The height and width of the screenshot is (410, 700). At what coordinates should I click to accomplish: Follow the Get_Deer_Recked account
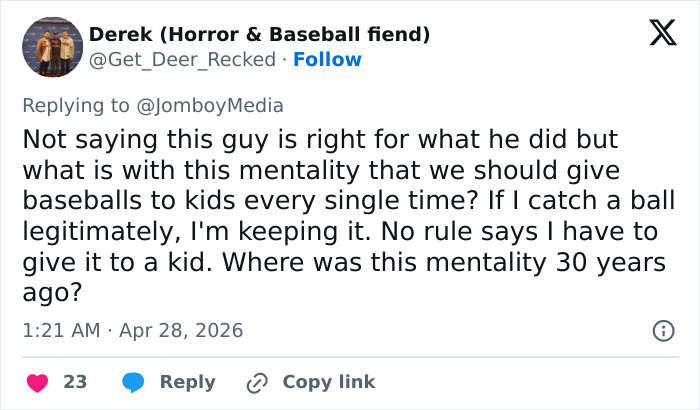327,60
